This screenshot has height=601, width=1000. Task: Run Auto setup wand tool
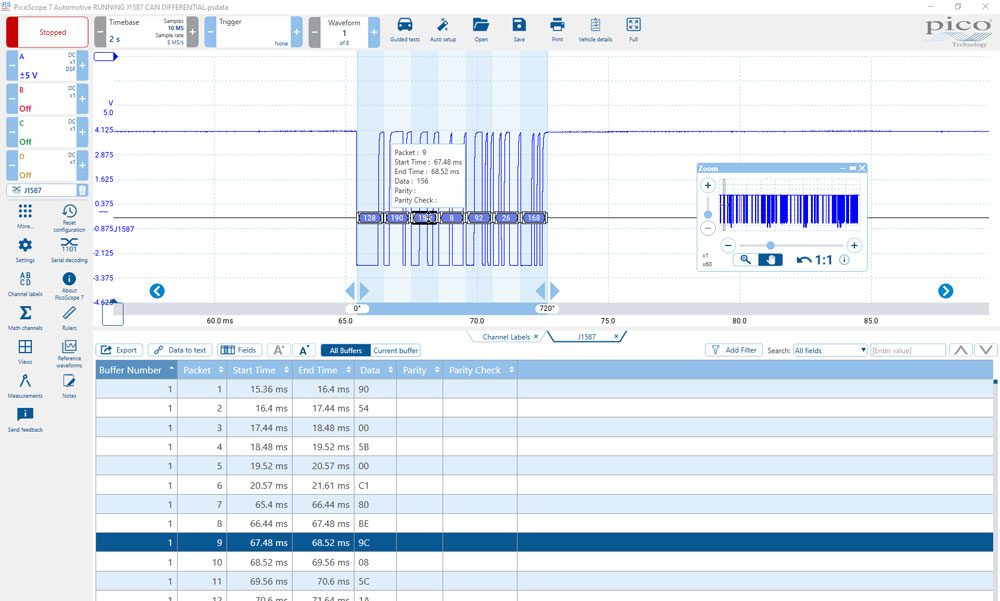point(443,30)
